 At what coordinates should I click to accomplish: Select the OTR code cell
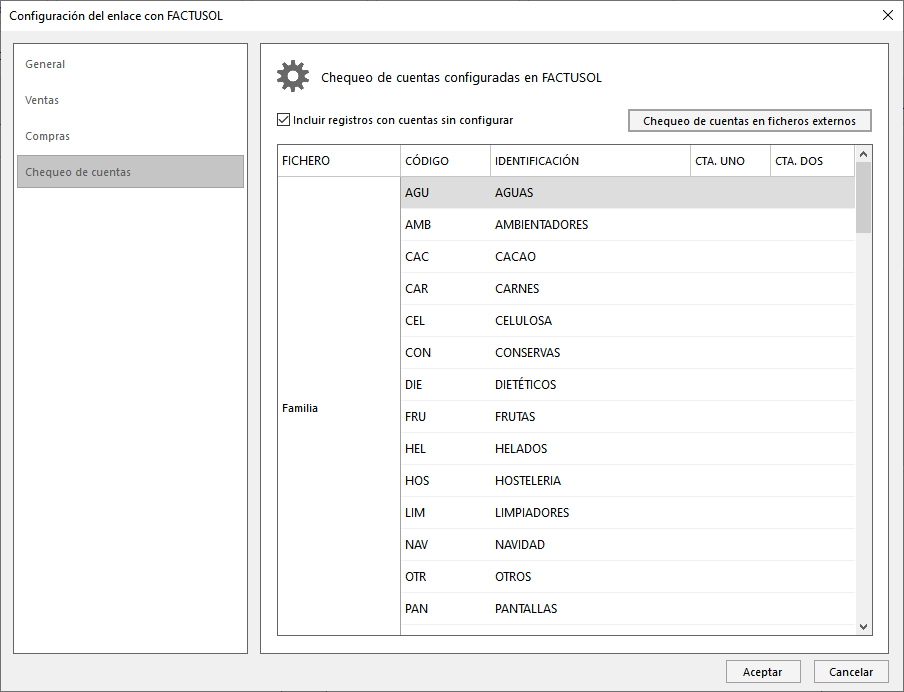(445, 577)
